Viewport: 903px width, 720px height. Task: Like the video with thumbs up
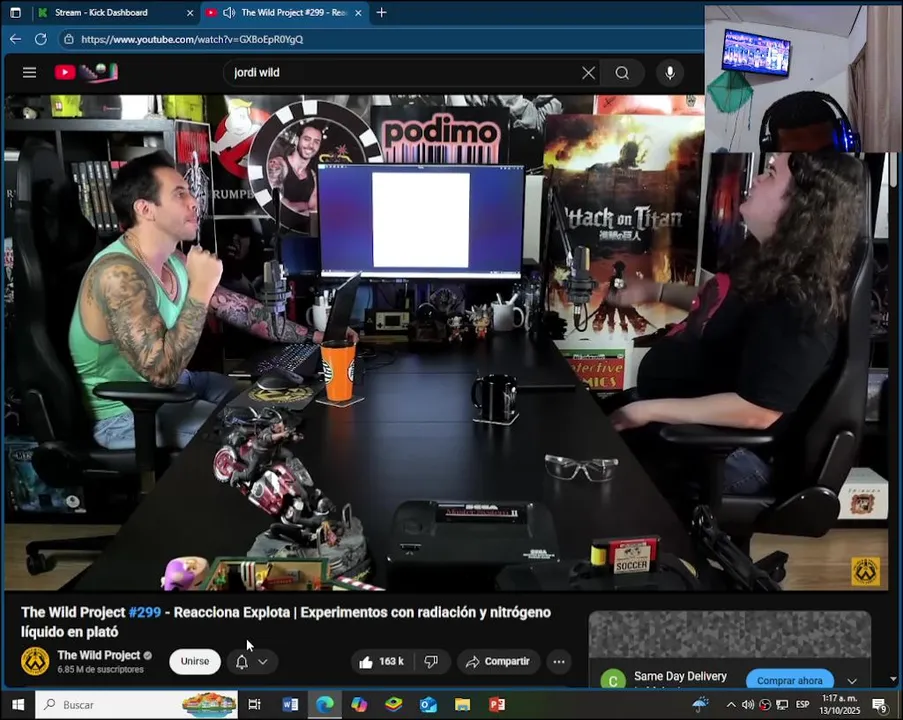point(381,661)
